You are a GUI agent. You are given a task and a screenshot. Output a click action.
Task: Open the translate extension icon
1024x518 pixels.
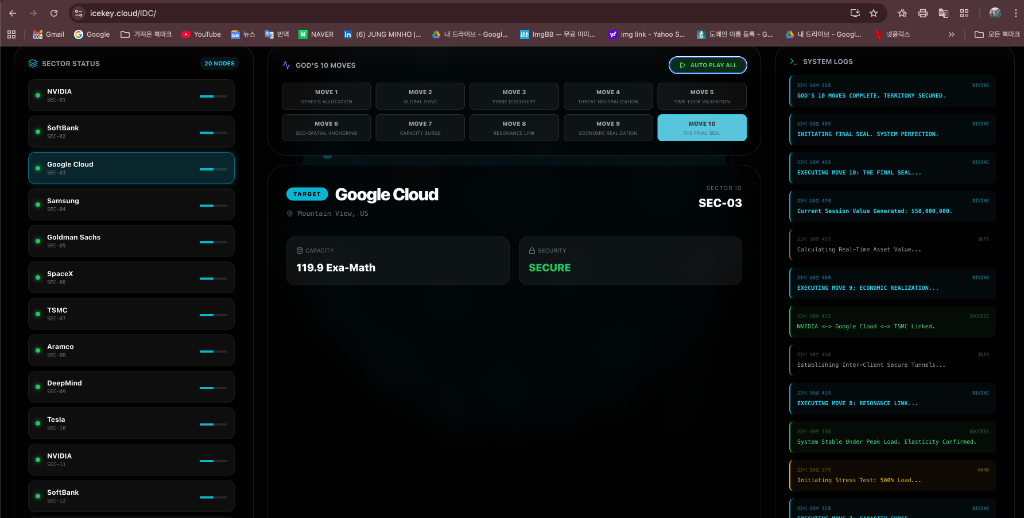point(944,13)
